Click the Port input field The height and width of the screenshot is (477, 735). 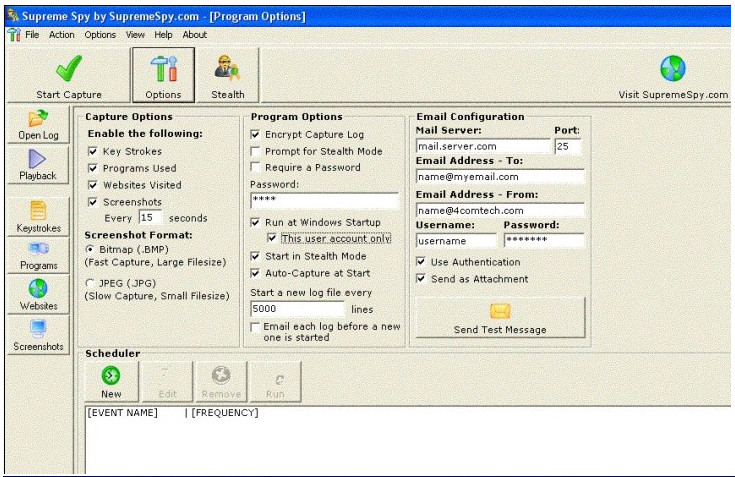[568, 146]
